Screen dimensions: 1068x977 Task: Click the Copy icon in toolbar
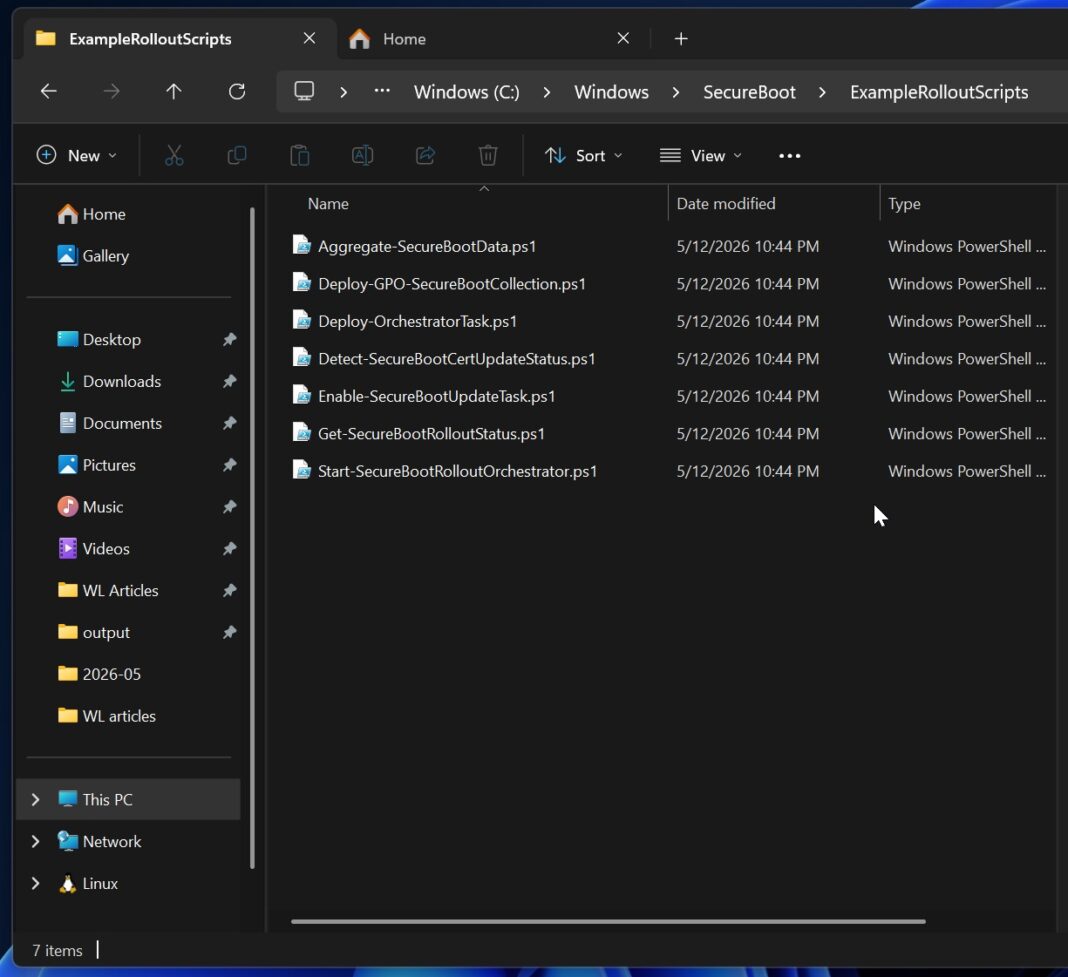tap(236, 156)
